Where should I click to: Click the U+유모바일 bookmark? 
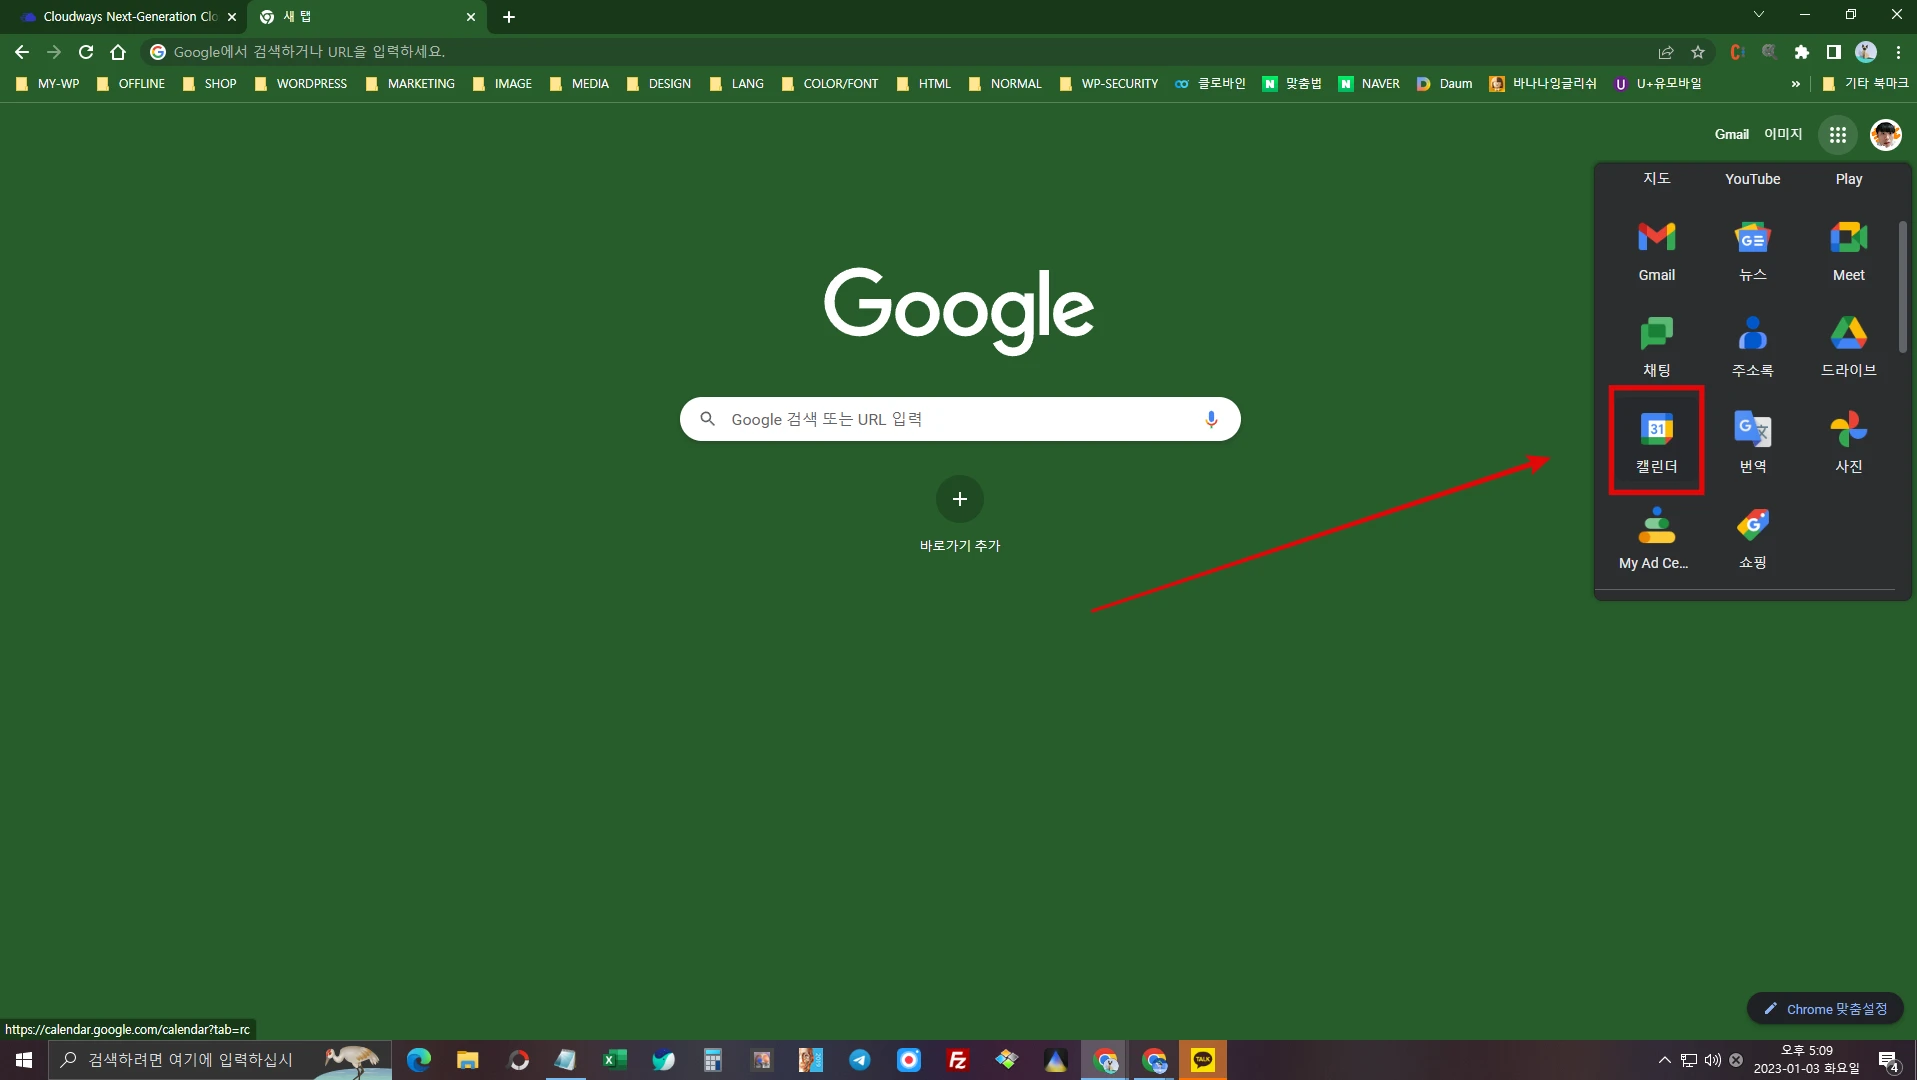[x=1657, y=84]
